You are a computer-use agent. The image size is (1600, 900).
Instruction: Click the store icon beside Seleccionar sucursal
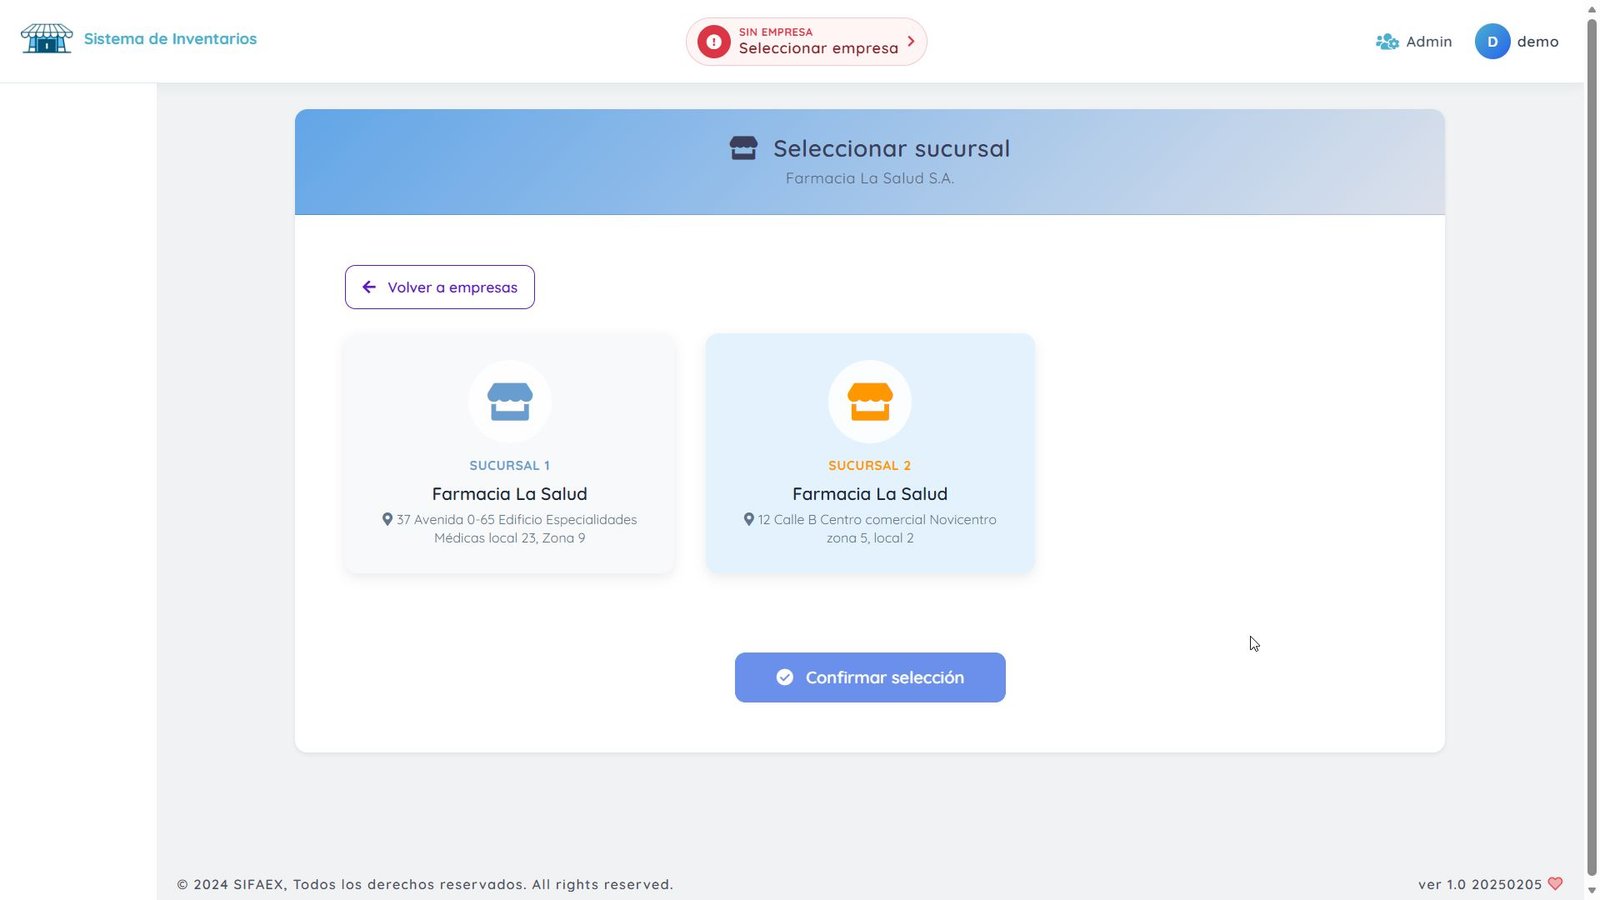pos(743,148)
